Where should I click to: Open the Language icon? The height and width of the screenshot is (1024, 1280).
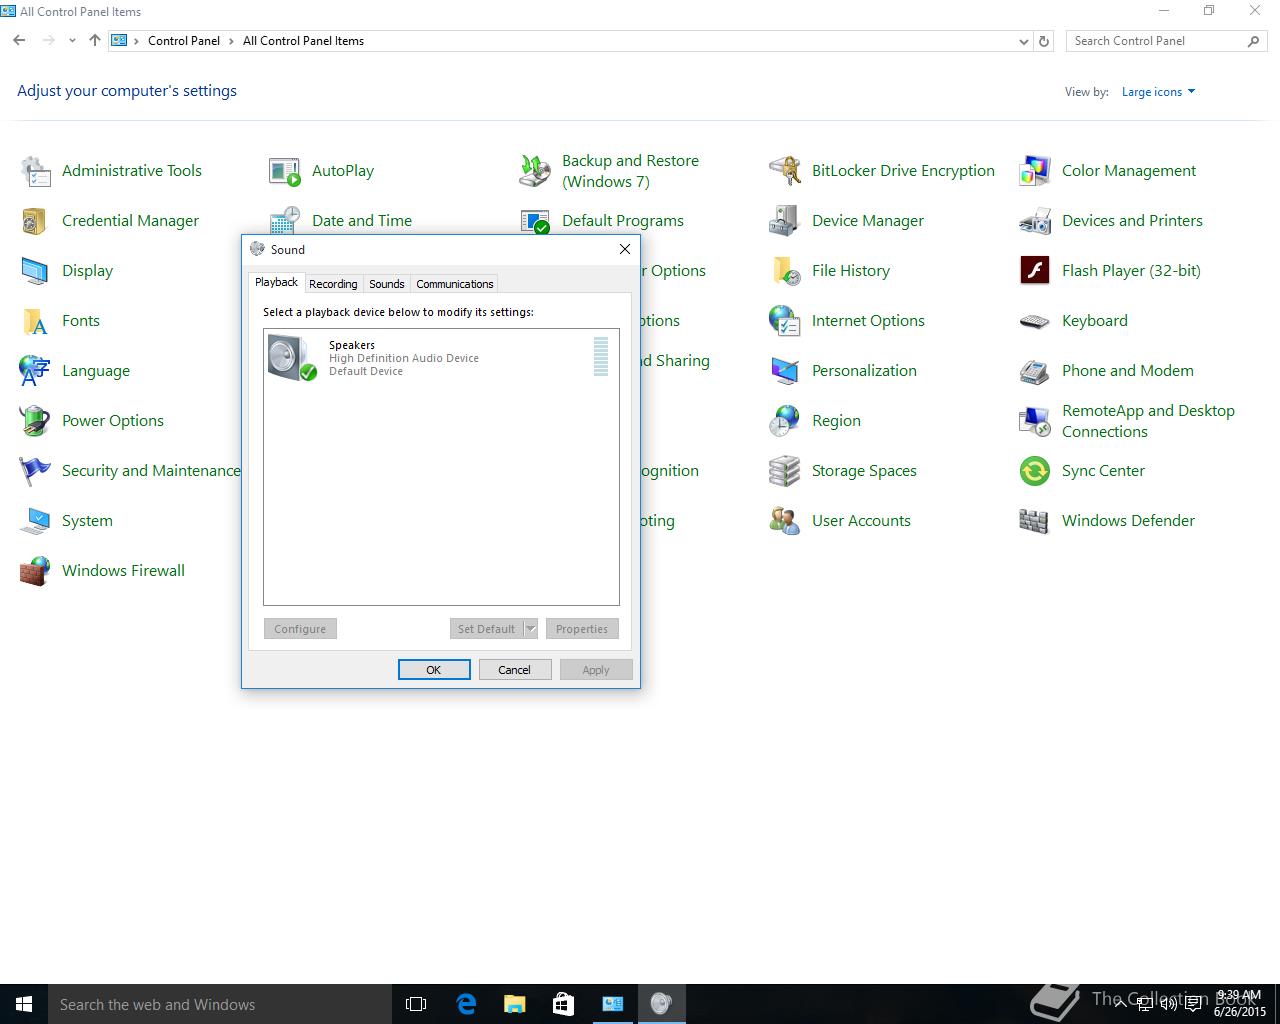[35, 371]
